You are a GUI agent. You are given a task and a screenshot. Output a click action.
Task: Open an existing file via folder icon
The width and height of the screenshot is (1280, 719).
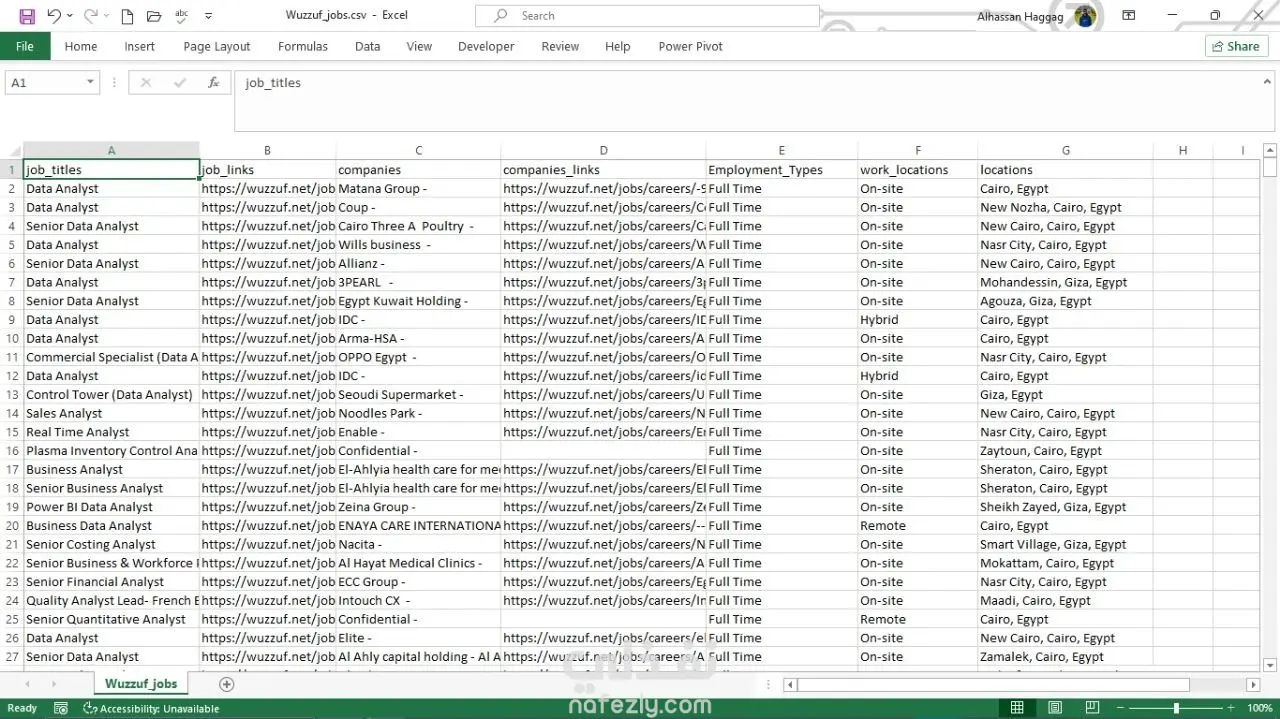pos(153,16)
